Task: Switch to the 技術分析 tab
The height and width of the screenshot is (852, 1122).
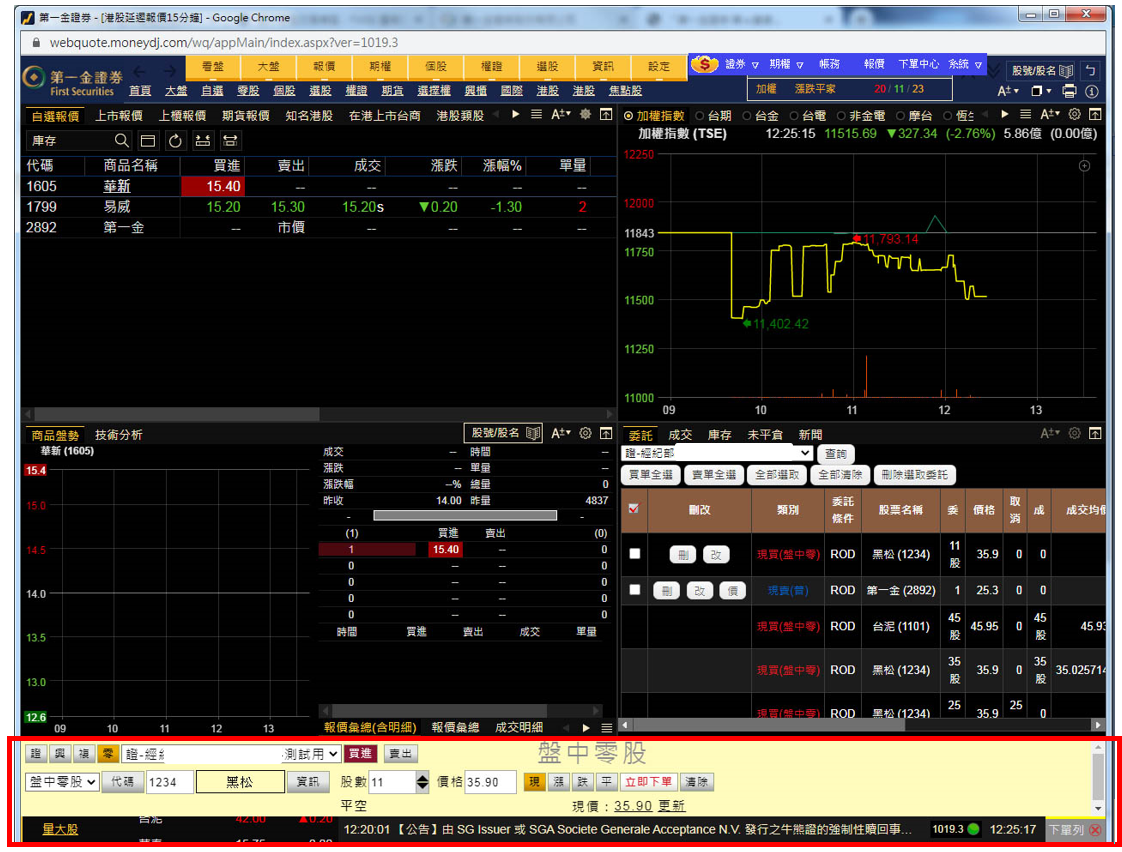Action: [x=119, y=435]
